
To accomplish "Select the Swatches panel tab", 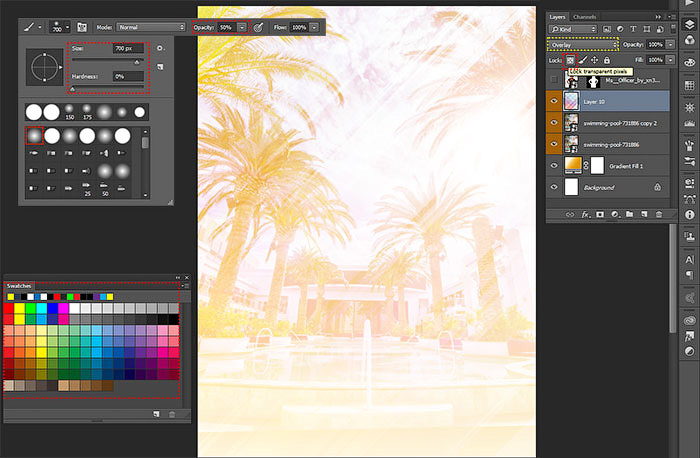I will pos(19,286).
